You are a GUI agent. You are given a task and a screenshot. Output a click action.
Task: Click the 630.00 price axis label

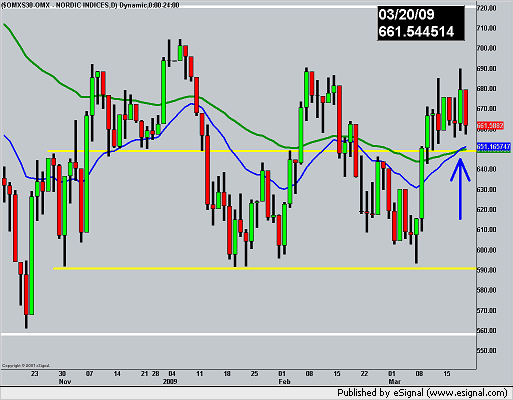(487, 190)
